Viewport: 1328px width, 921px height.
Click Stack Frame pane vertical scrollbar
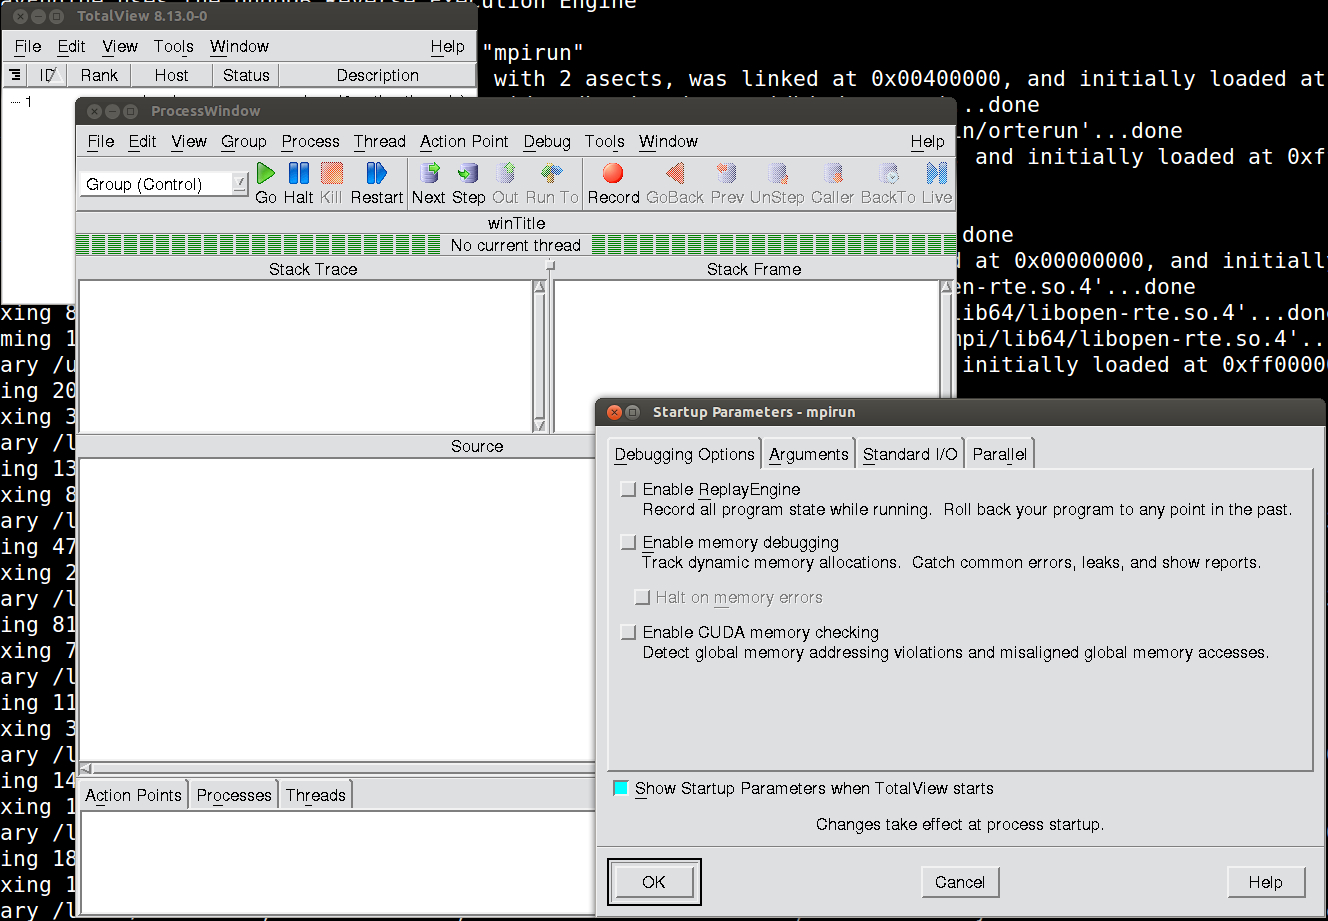947,340
